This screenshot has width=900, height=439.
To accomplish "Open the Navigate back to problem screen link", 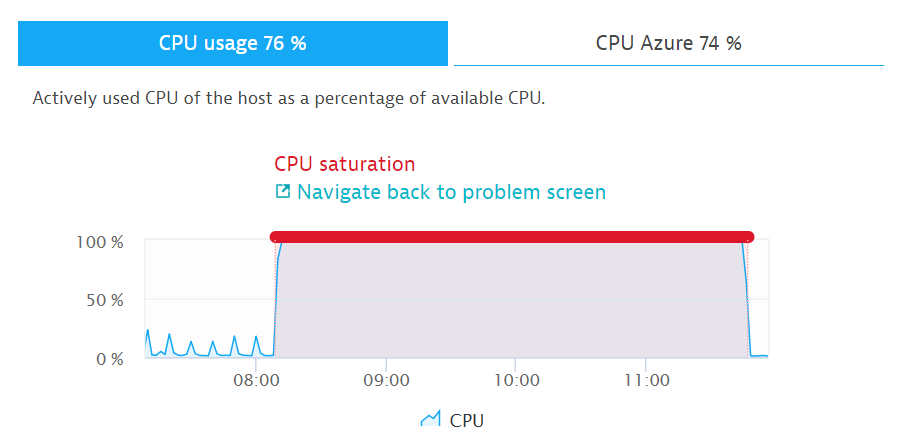I will 451,191.
